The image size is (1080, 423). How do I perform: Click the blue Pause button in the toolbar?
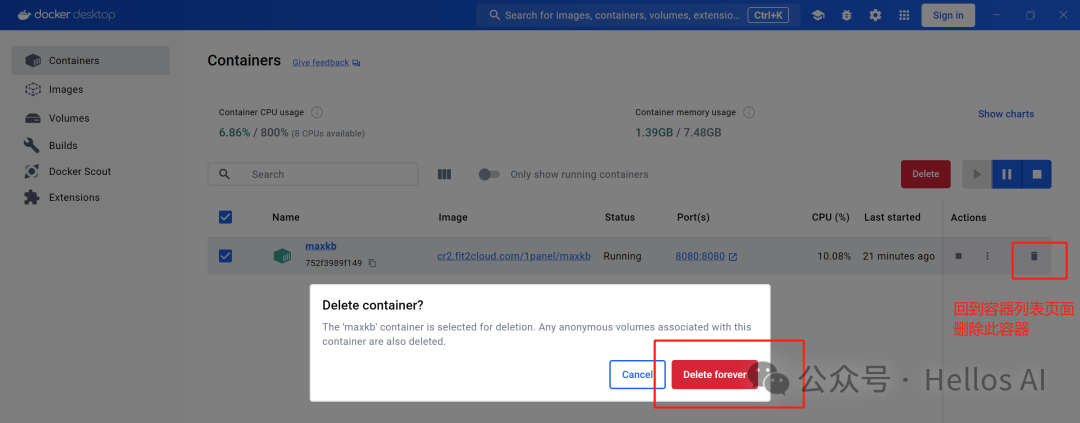[x=1006, y=174]
